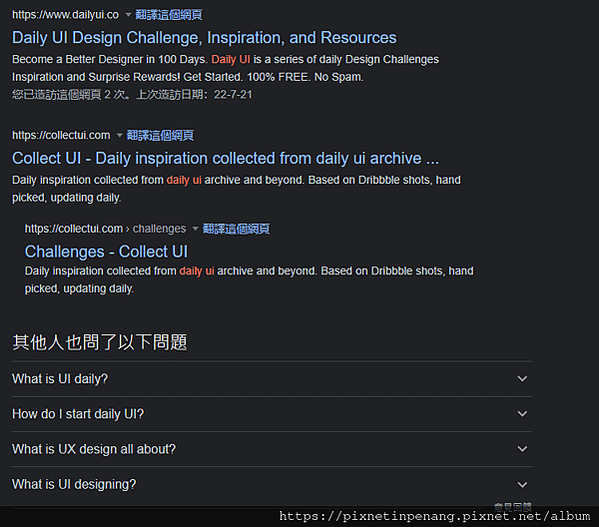Click the dropdown arrow beside collectui.com URL
Screen dimensions: 599x527
119,135
